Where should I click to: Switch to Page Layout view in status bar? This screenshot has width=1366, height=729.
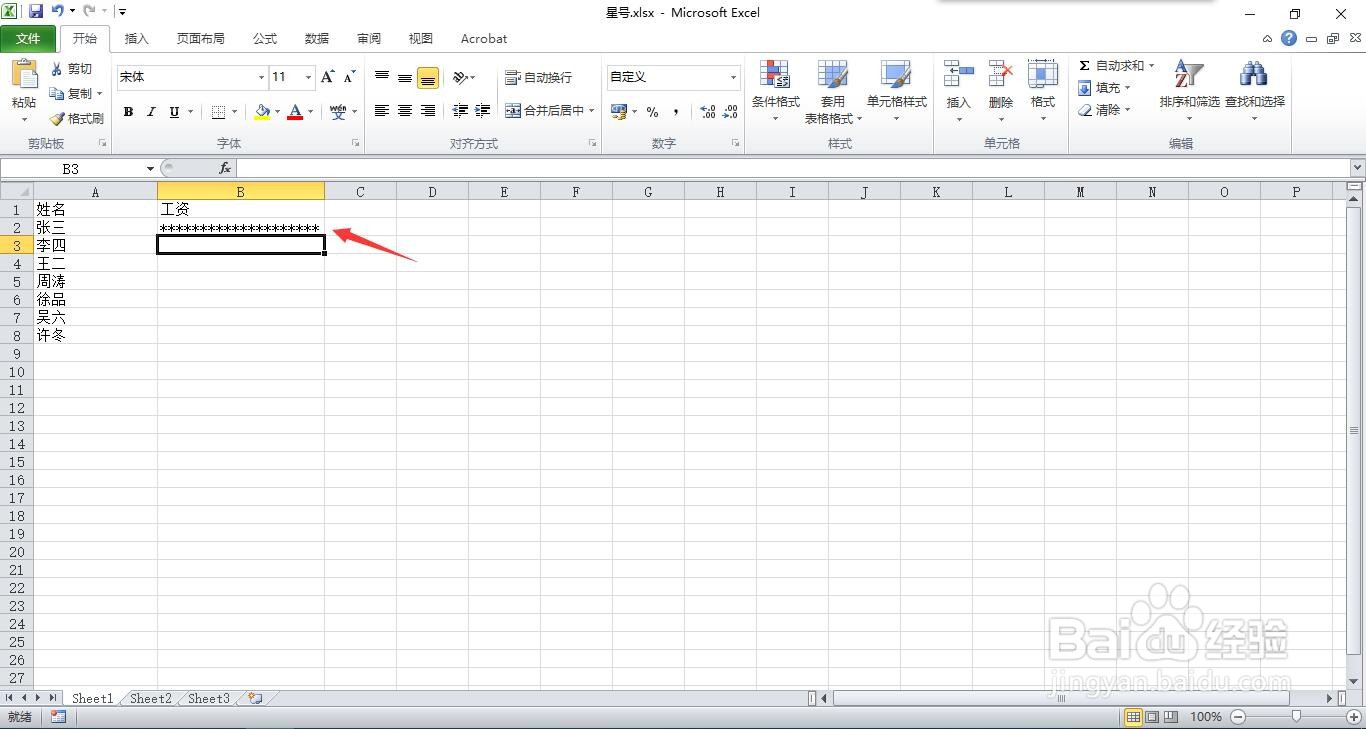pos(1152,716)
